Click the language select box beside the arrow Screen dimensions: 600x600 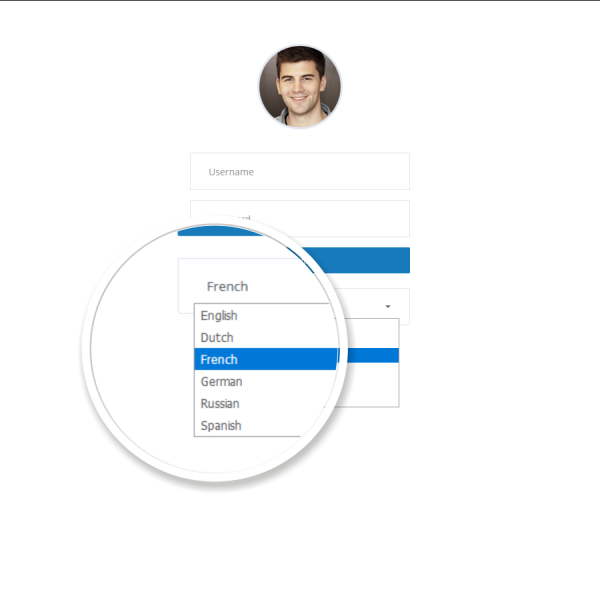point(358,307)
